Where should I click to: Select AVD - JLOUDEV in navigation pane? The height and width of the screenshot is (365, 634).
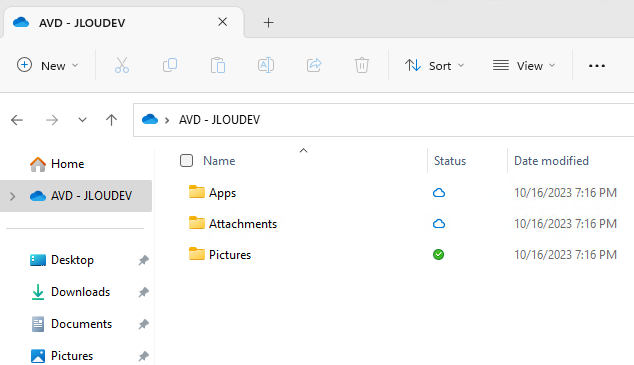coord(76,196)
